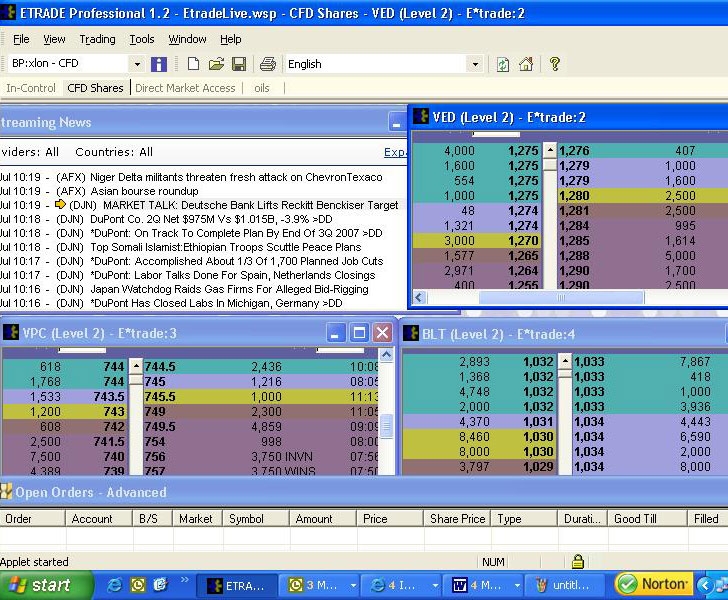This screenshot has height=600, width=728.
Task: Click VED horizontal scrollbar thumb
Action: [x=561, y=298]
